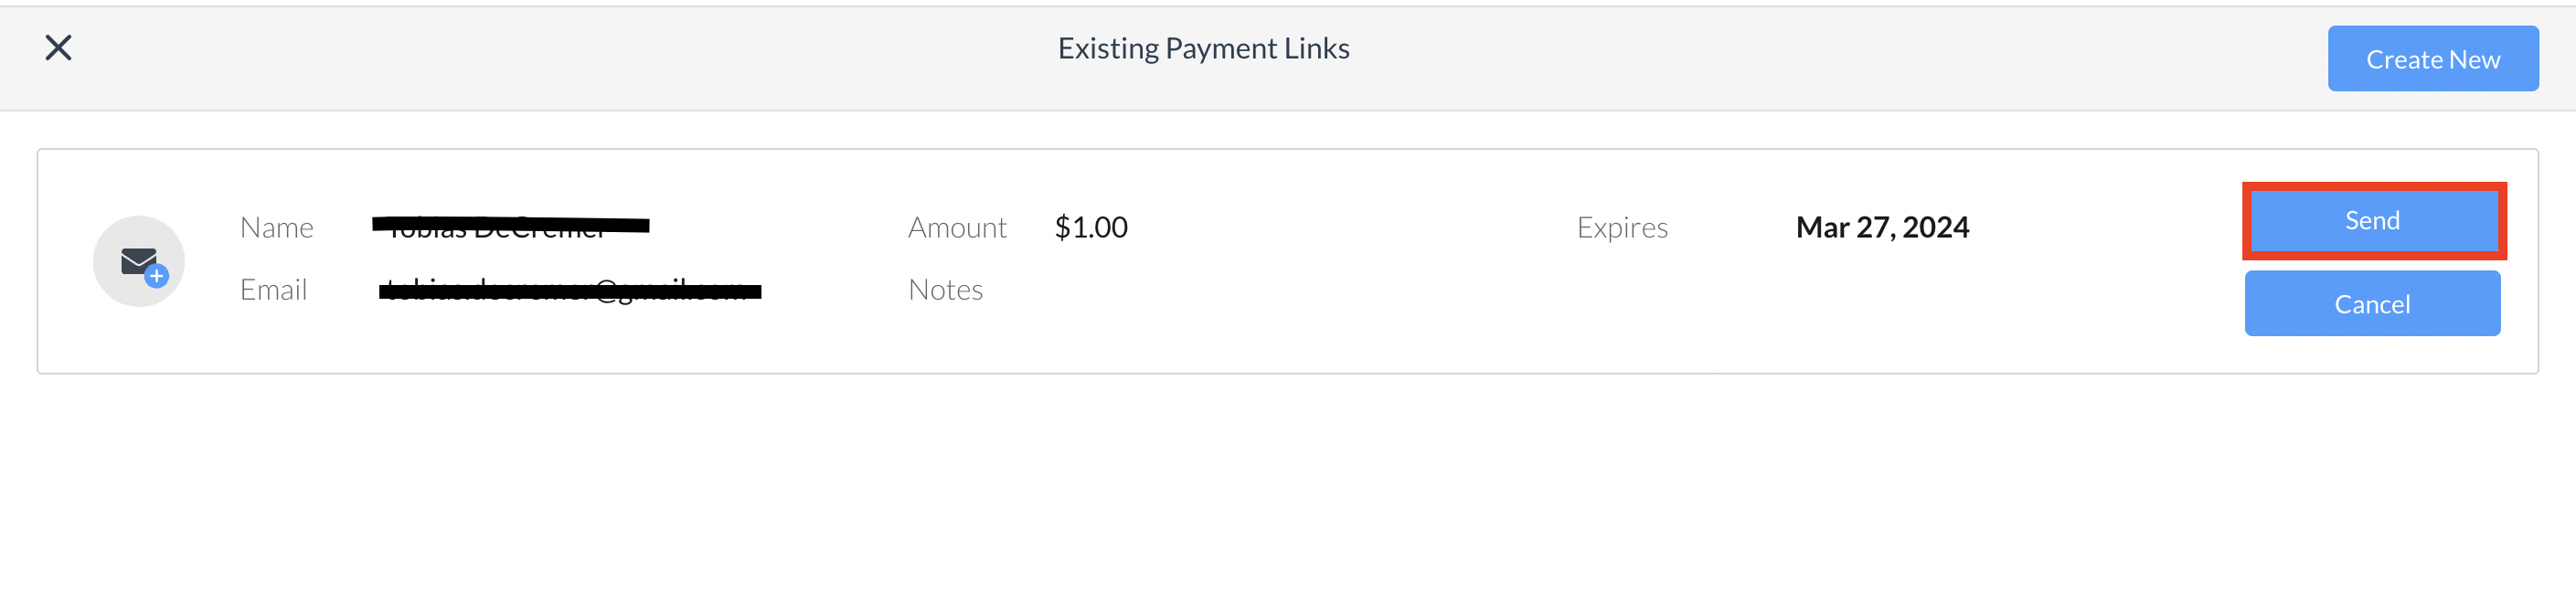Cancel the existing payment link
Image resolution: width=2576 pixels, height=592 pixels.
tap(2371, 304)
